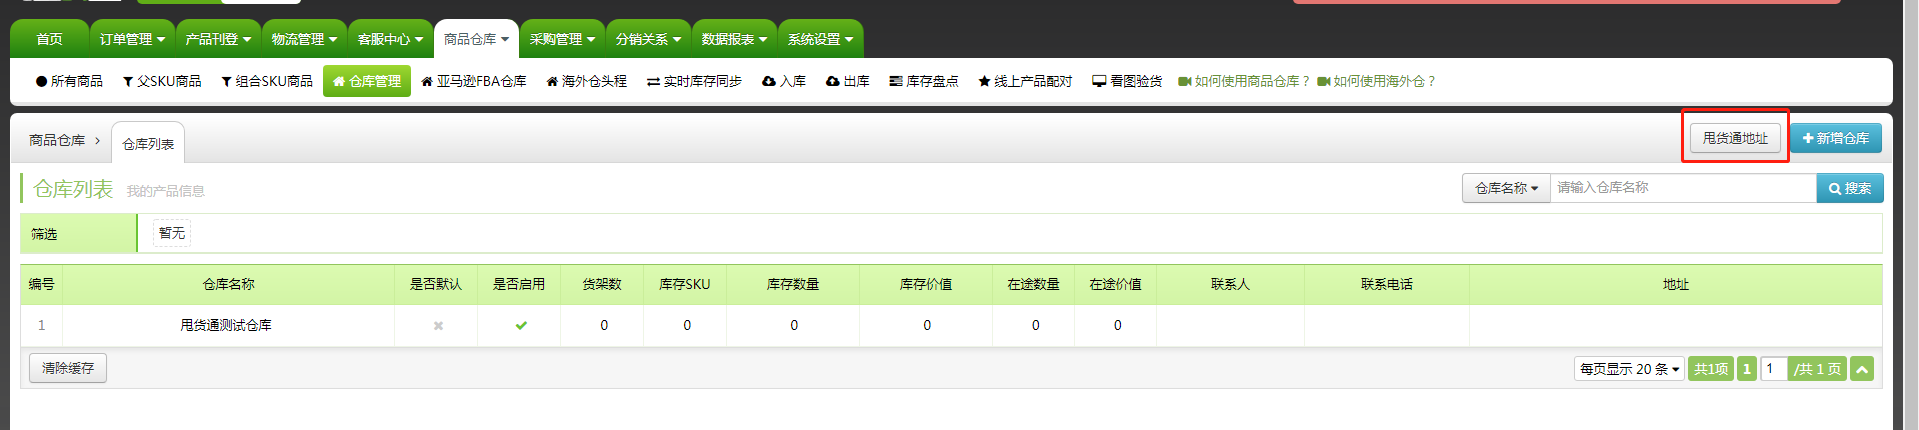Click warehouse number 1 link

[41, 325]
